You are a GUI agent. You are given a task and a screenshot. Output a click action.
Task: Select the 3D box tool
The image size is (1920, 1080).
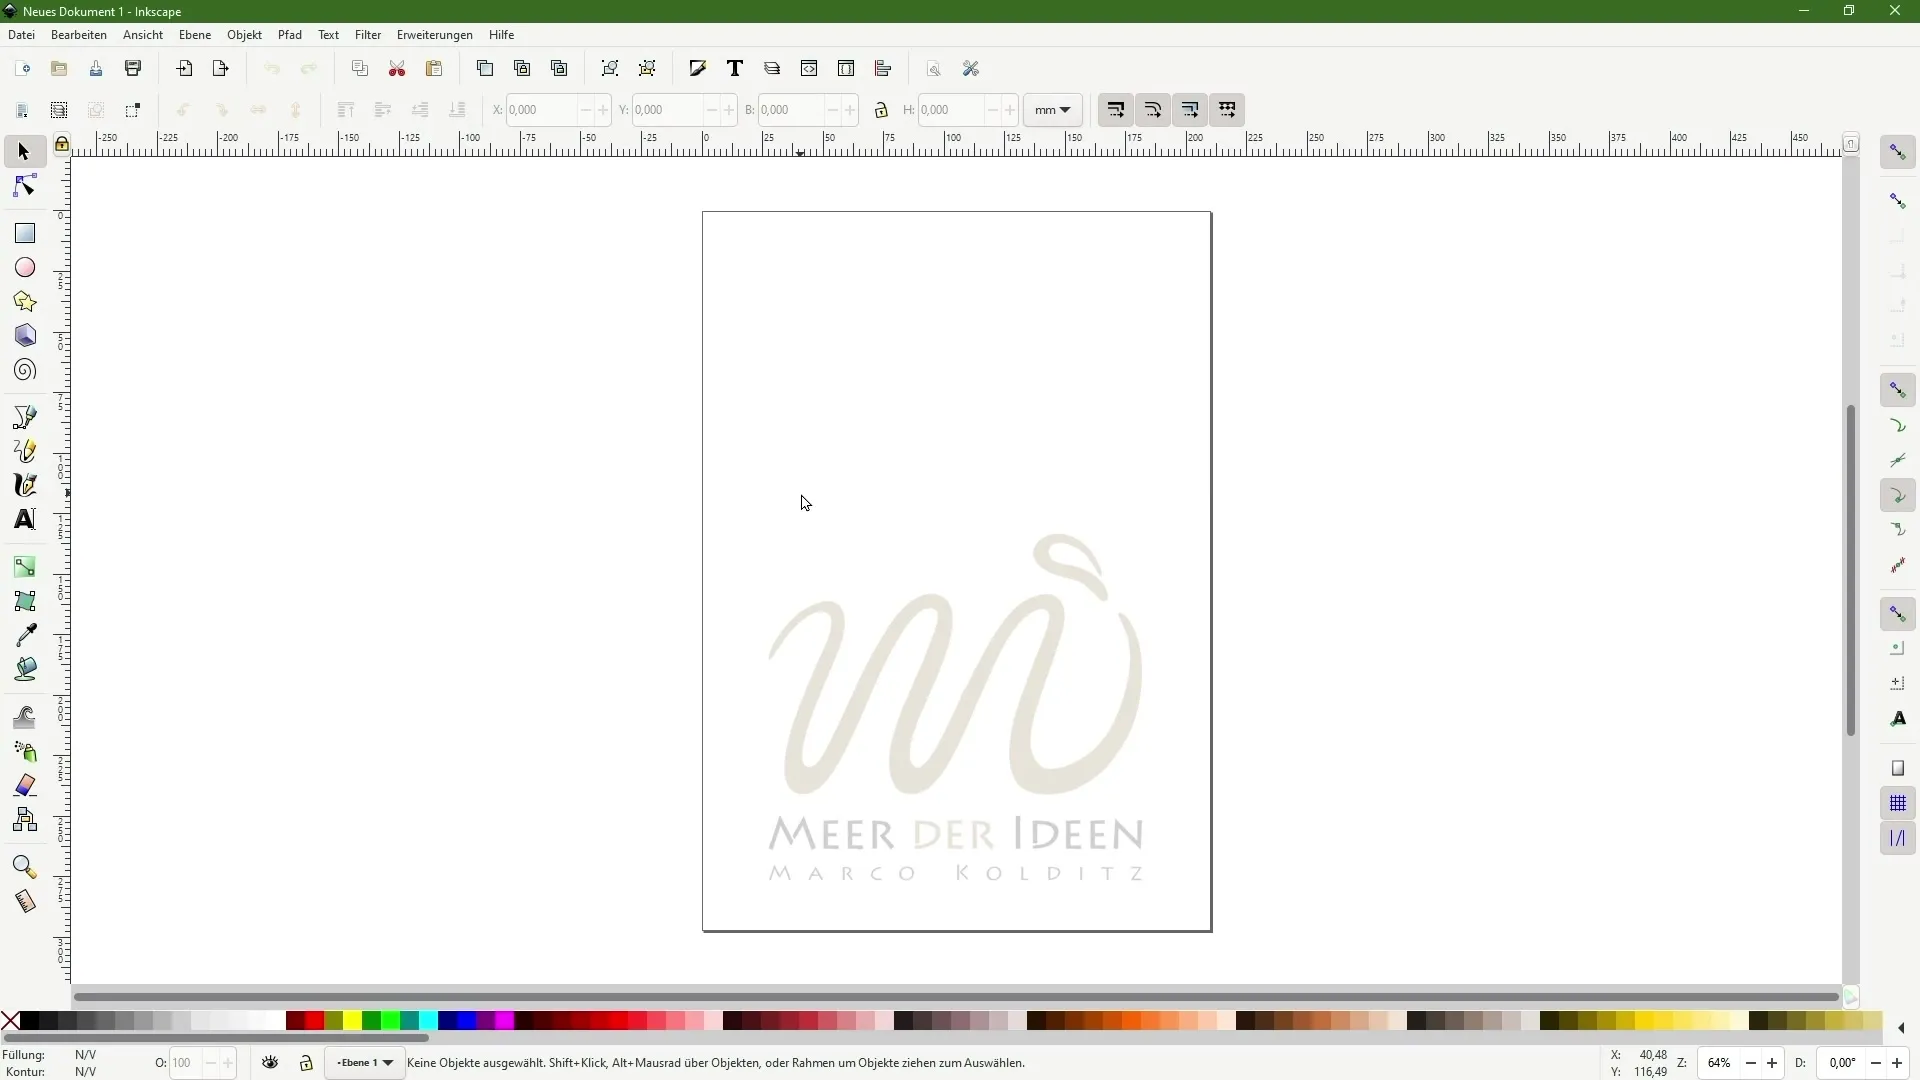pyautogui.click(x=24, y=336)
